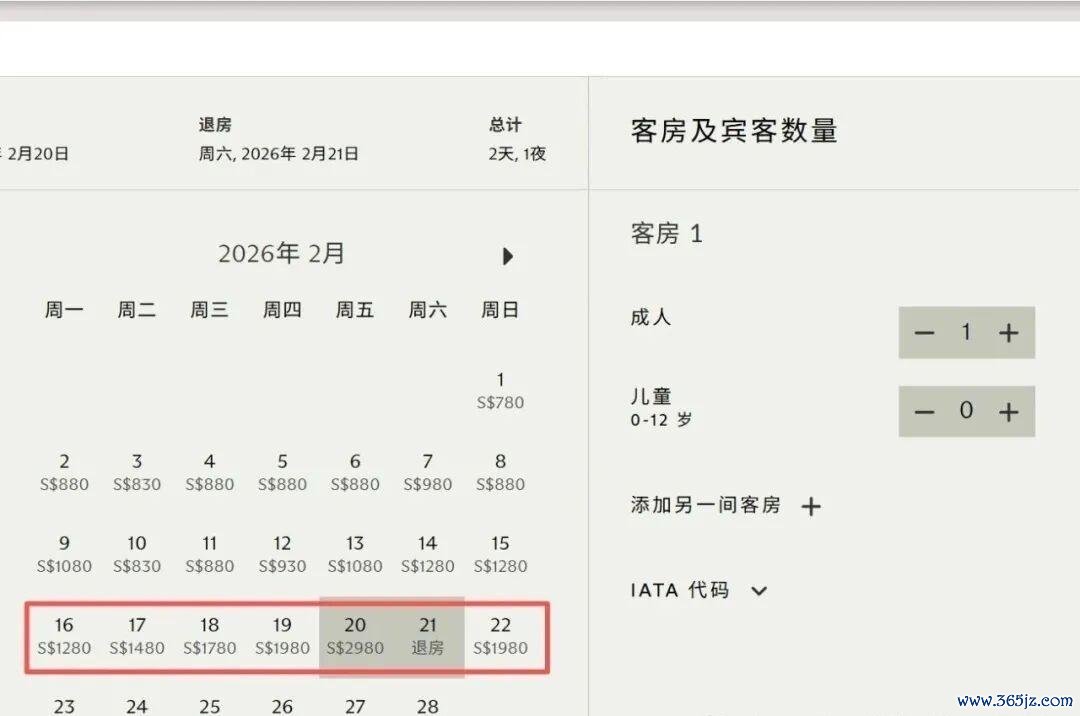Click the plus icon to add another room
The height and width of the screenshot is (716, 1080).
pyautogui.click(x=811, y=506)
